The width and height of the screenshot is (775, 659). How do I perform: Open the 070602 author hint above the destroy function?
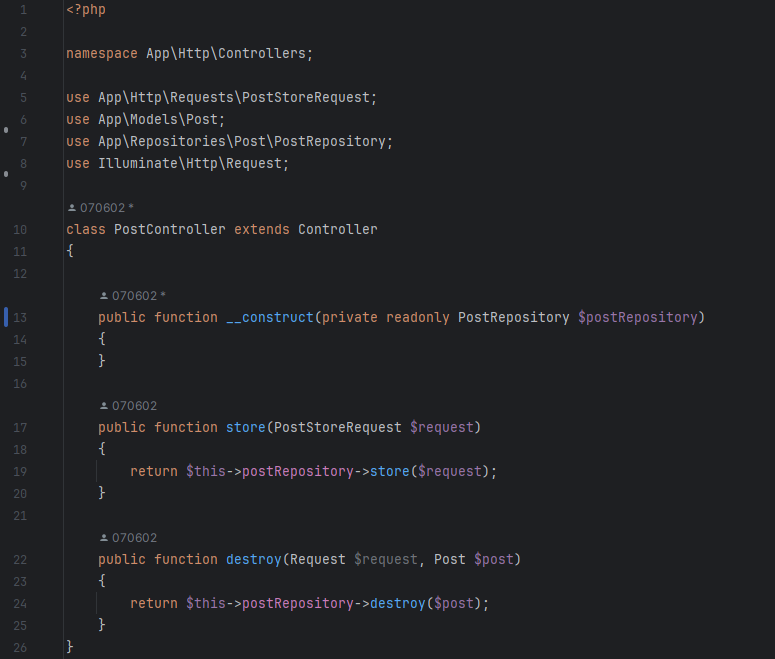(134, 538)
